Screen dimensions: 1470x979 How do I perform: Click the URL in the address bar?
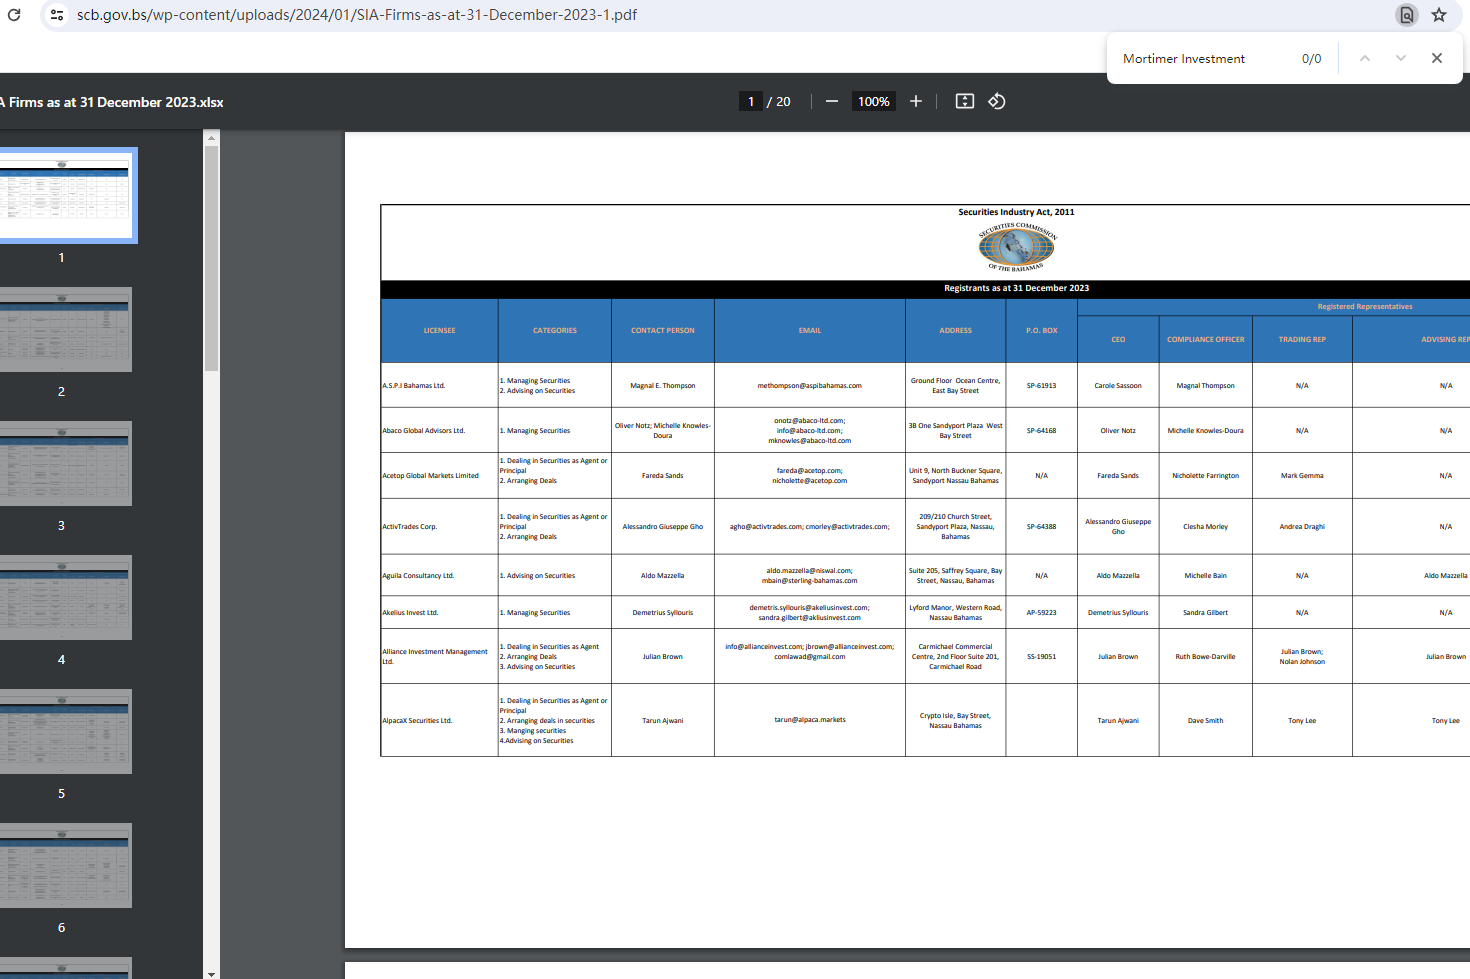(x=357, y=15)
